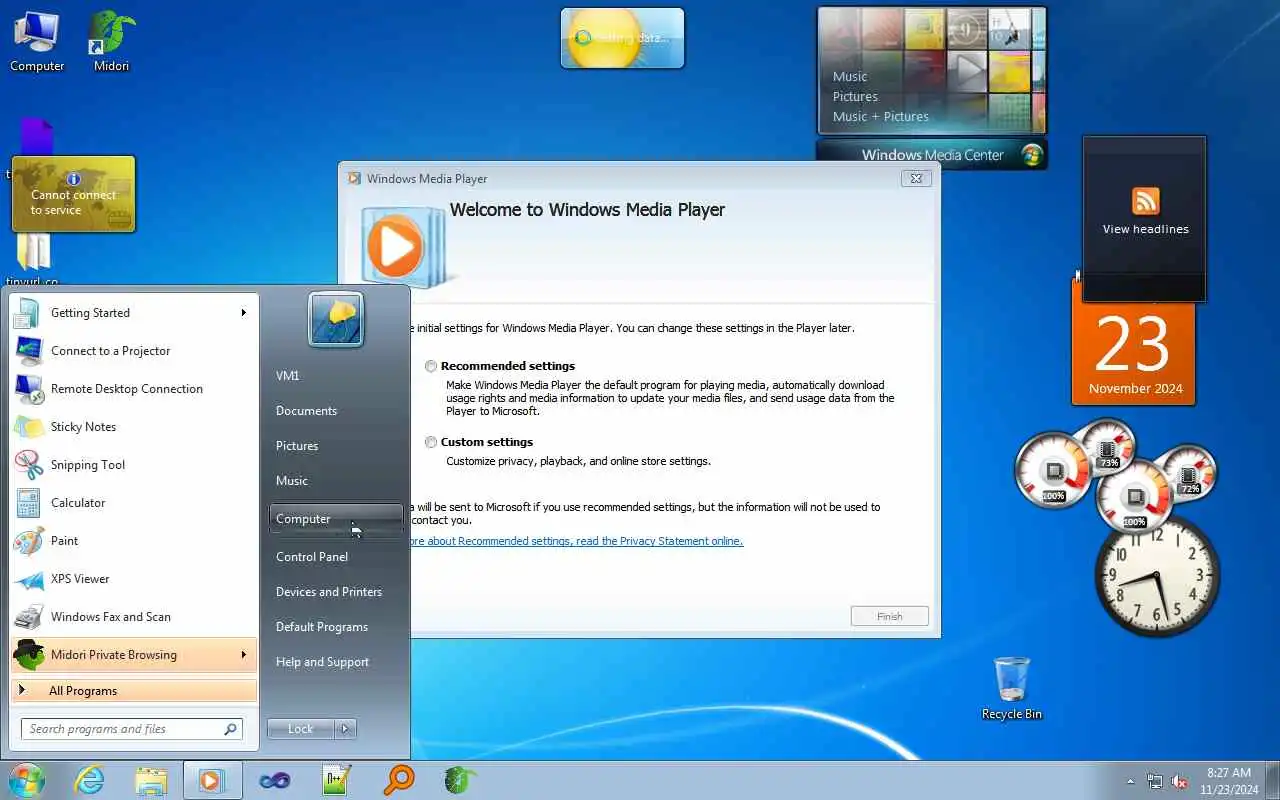Image resolution: width=1280 pixels, height=800 pixels.
Task: Expand the Getting Started submenu arrow
Action: [x=243, y=313]
